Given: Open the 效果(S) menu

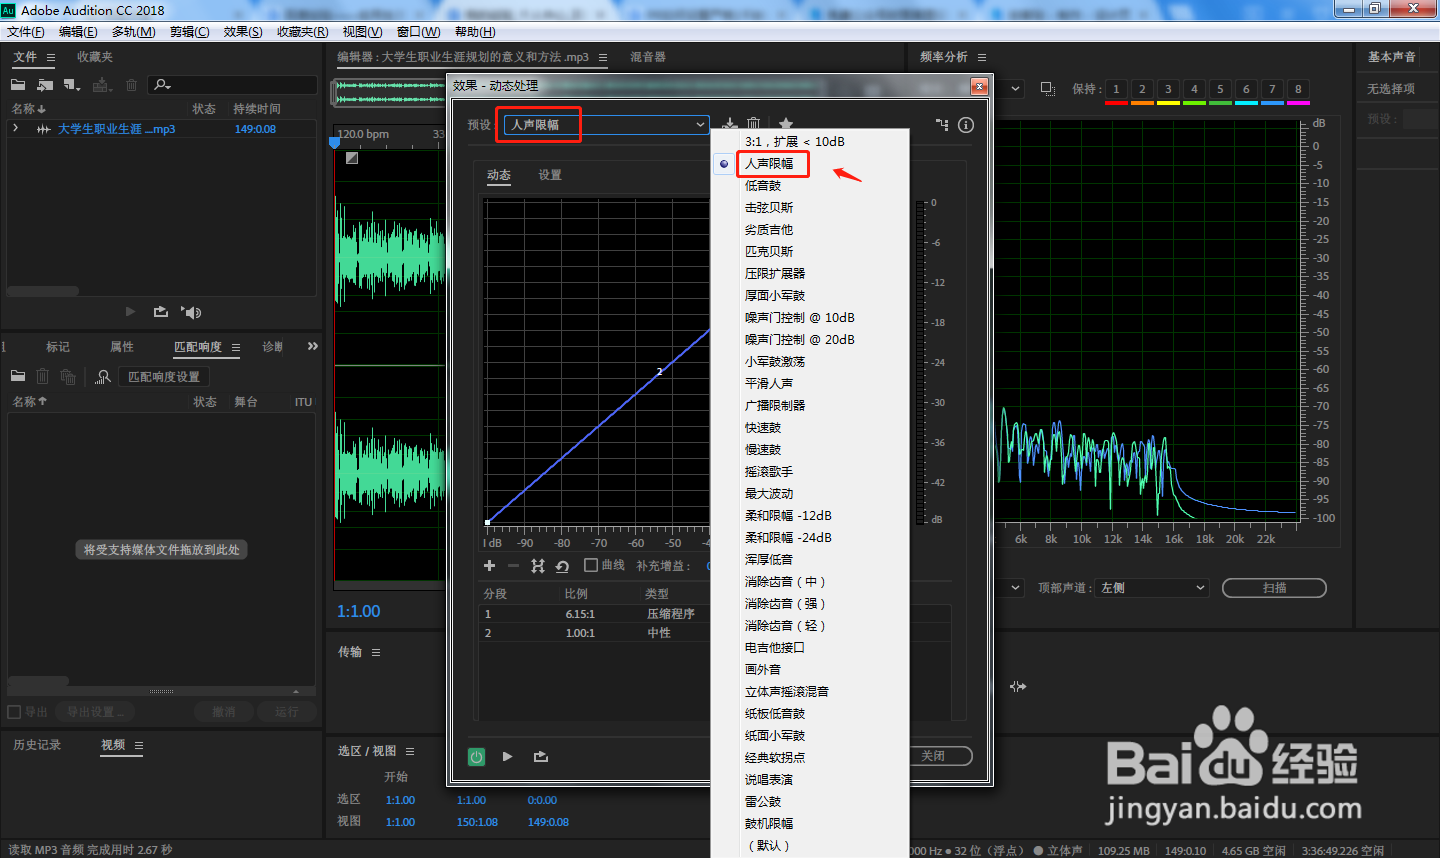Looking at the screenshot, I should (243, 32).
